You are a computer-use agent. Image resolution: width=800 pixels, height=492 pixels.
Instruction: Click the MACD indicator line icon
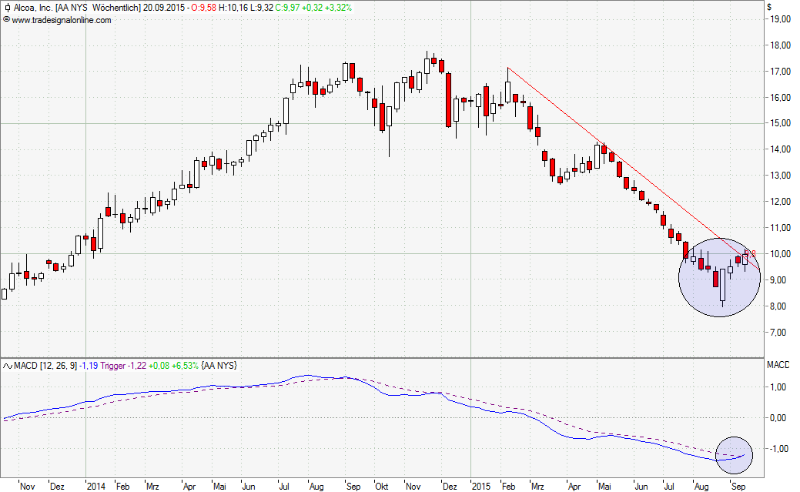tap(6, 366)
